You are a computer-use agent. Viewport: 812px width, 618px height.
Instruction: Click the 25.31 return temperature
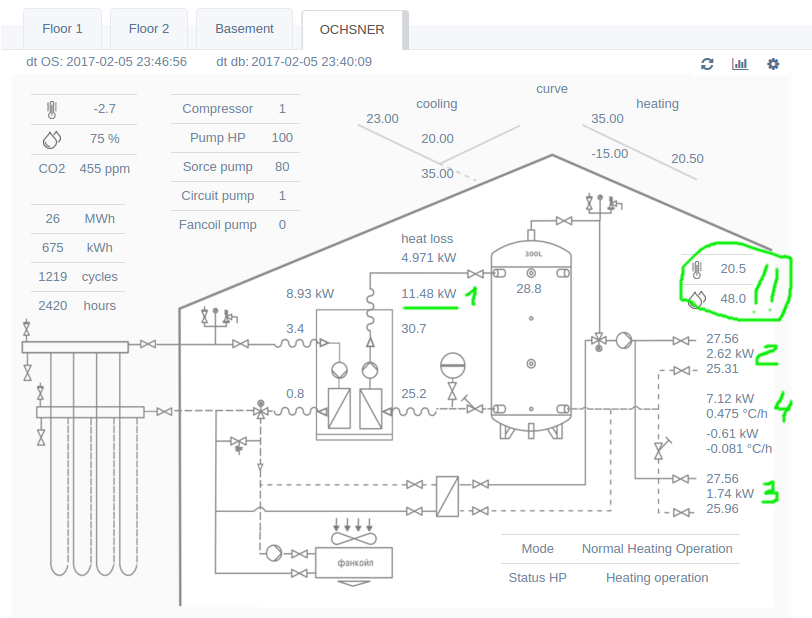tap(722, 369)
